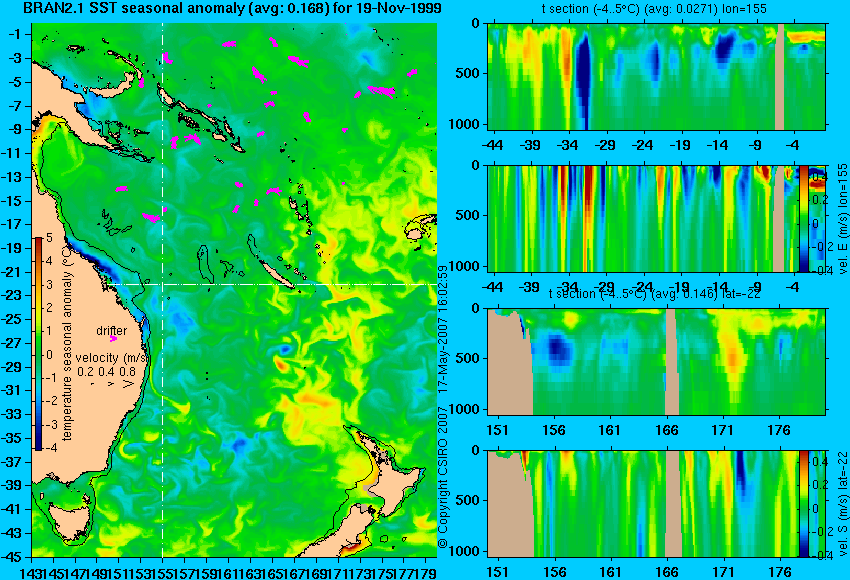Click the horizontal dashed lat=-22 section line
This screenshot has width=850, height=580.
[273, 284]
